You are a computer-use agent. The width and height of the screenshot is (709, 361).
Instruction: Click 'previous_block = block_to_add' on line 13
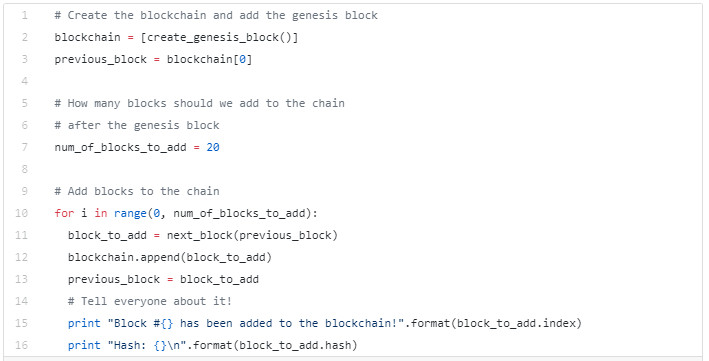click(x=163, y=280)
